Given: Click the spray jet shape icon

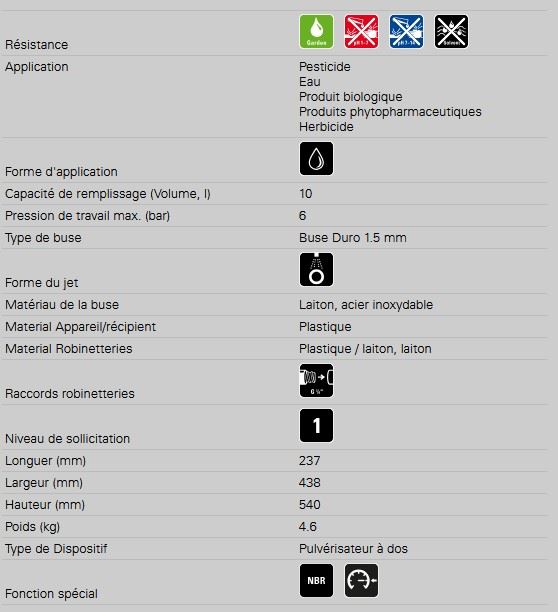Looking at the screenshot, I should pos(316,270).
